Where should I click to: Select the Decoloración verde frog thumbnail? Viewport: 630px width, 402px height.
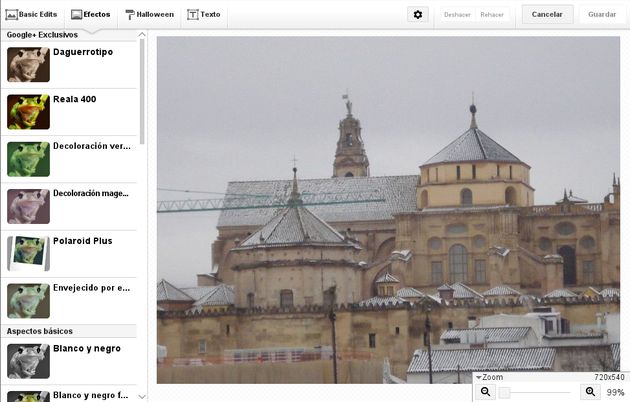29,159
